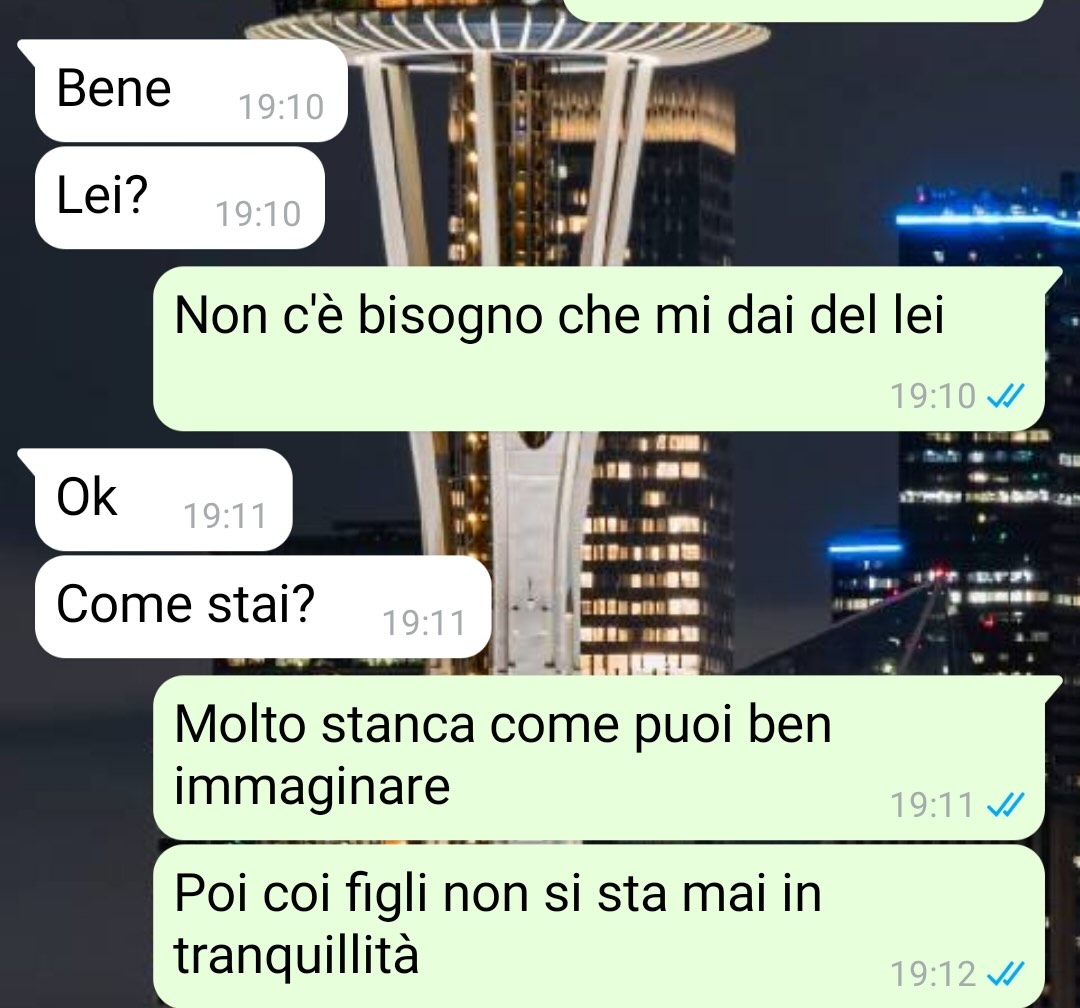The height and width of the screenshot is (1008, 1080).
Task: Tap the partially visible green bubble at top
Action: click(802, 10)
